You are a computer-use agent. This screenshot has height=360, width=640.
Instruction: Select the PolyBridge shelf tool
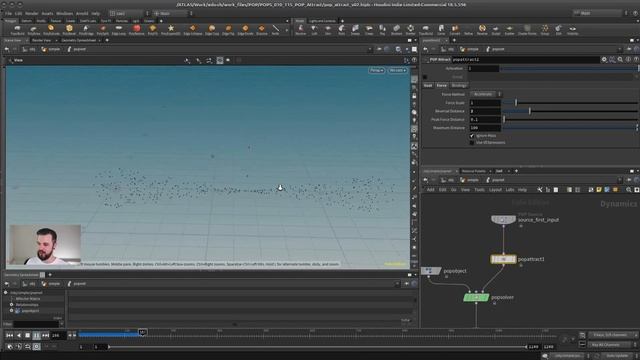tap(86, 29)
